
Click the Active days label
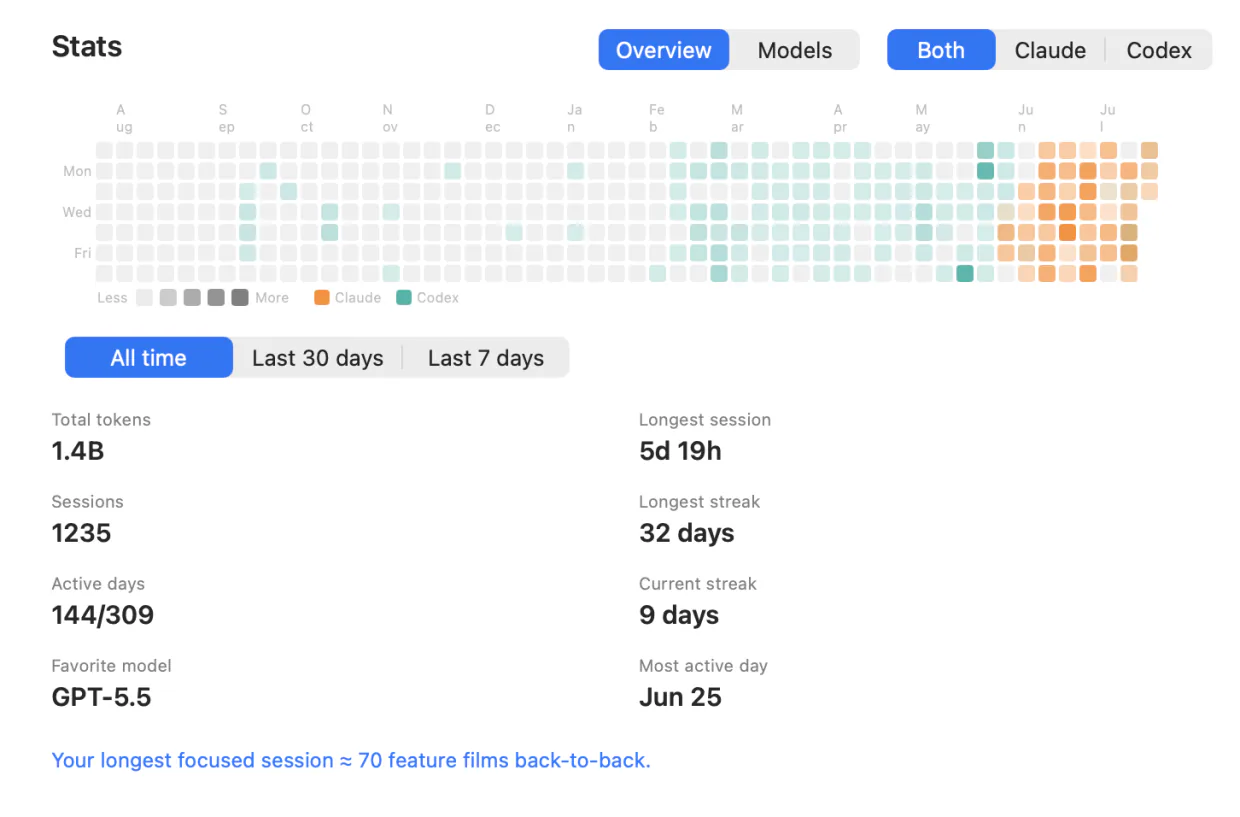tap(98, 584)
